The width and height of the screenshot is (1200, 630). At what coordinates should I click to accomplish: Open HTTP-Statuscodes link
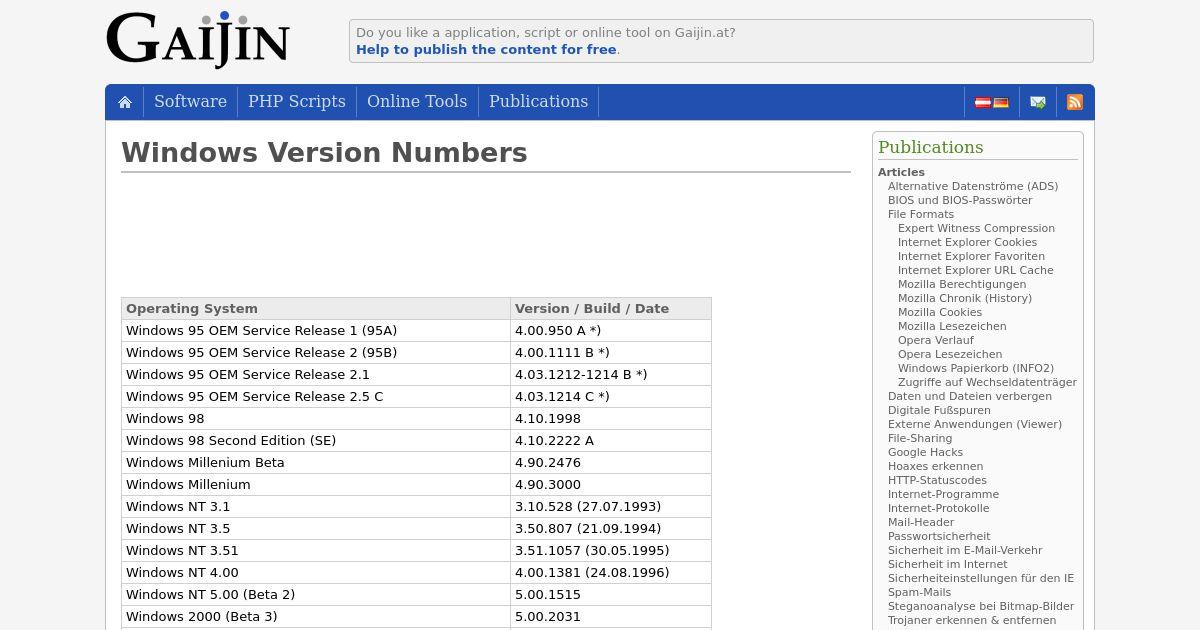[937, 480]
